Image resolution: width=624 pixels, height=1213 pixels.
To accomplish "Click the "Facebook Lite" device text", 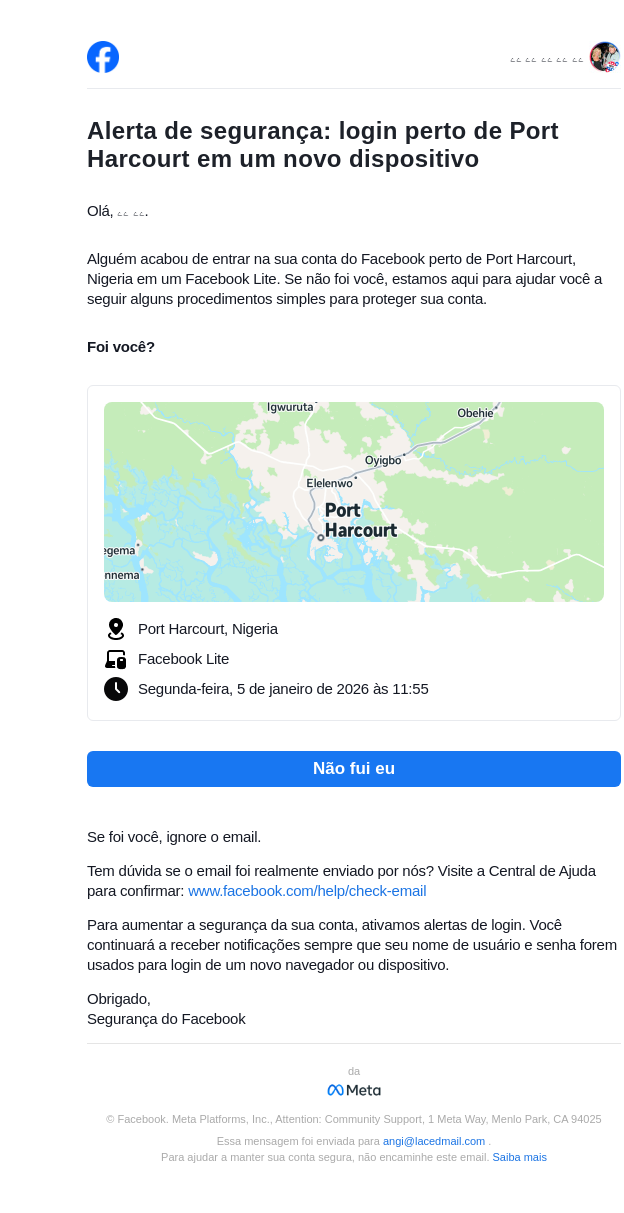I will tap(183, 659).
